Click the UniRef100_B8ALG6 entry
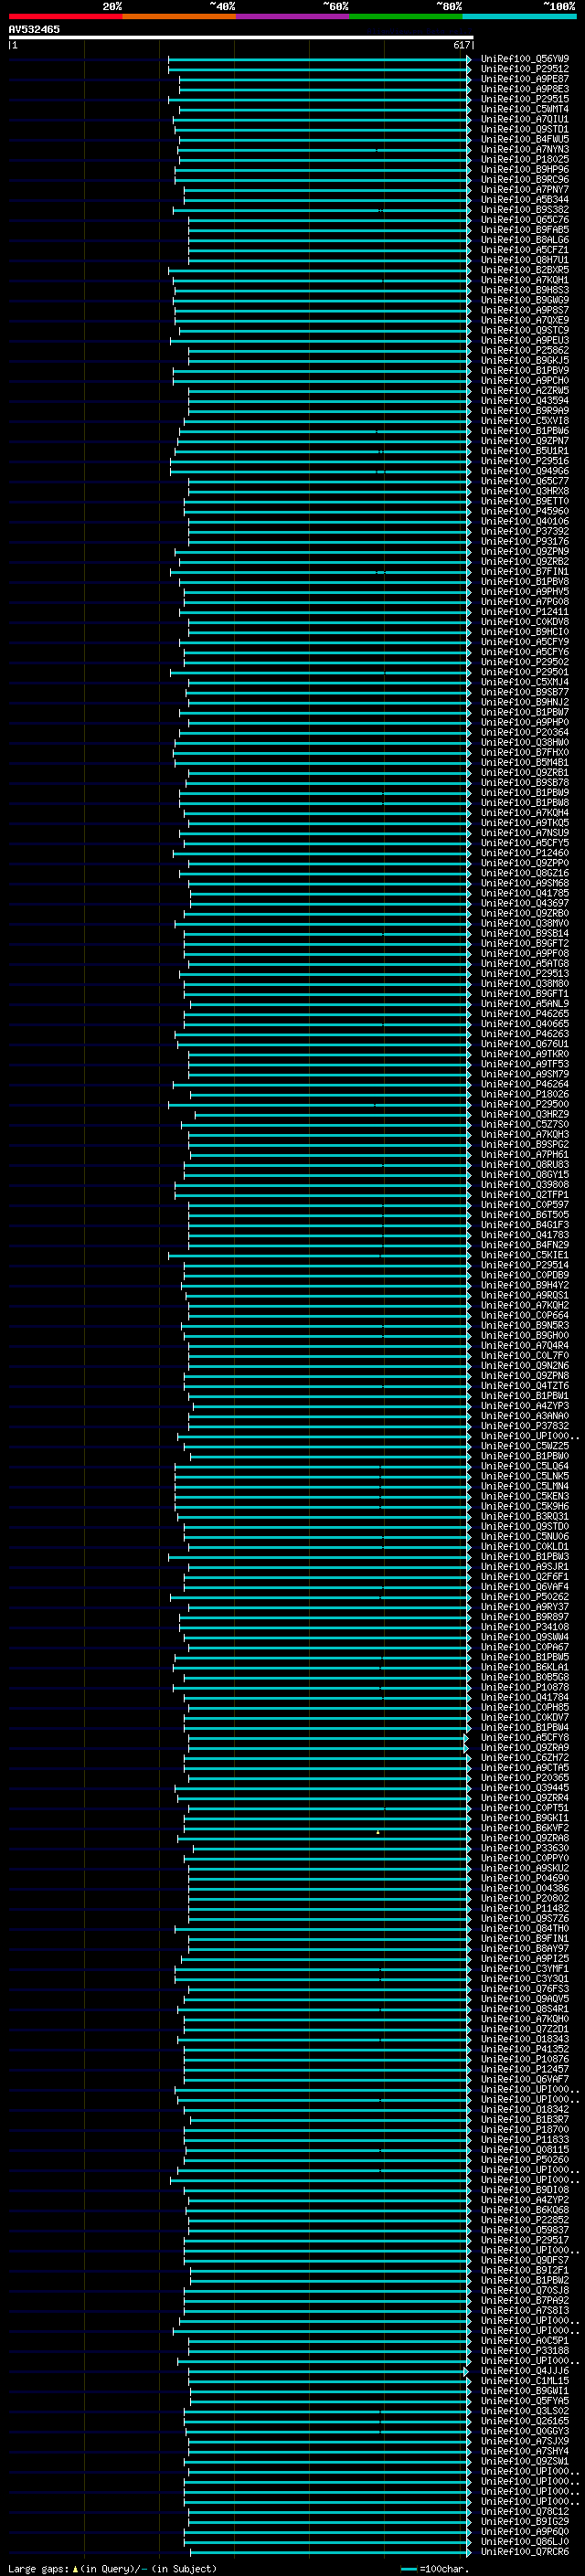This screenshot has width=585, height=2576. pos(525,240)
